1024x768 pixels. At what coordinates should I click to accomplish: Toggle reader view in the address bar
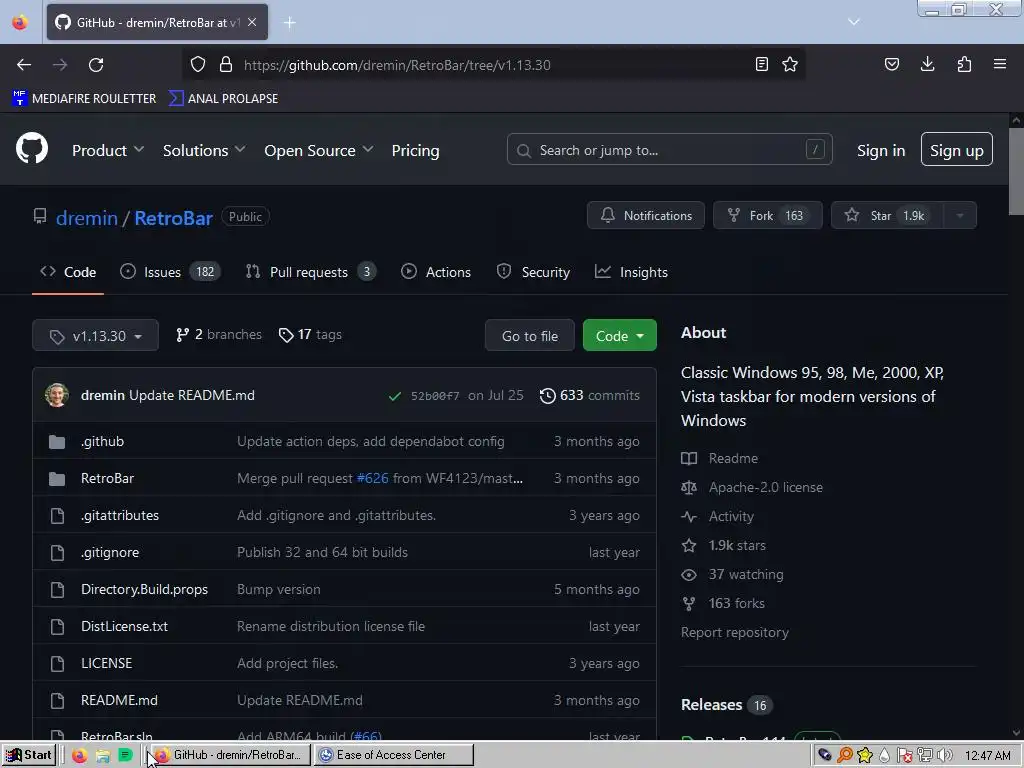761,64
